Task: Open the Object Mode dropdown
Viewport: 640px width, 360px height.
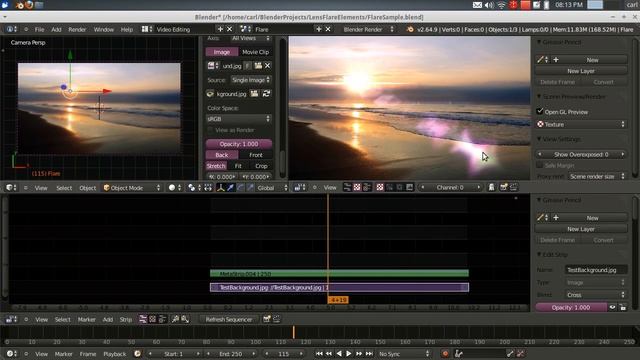Action: tap(132, 188)
